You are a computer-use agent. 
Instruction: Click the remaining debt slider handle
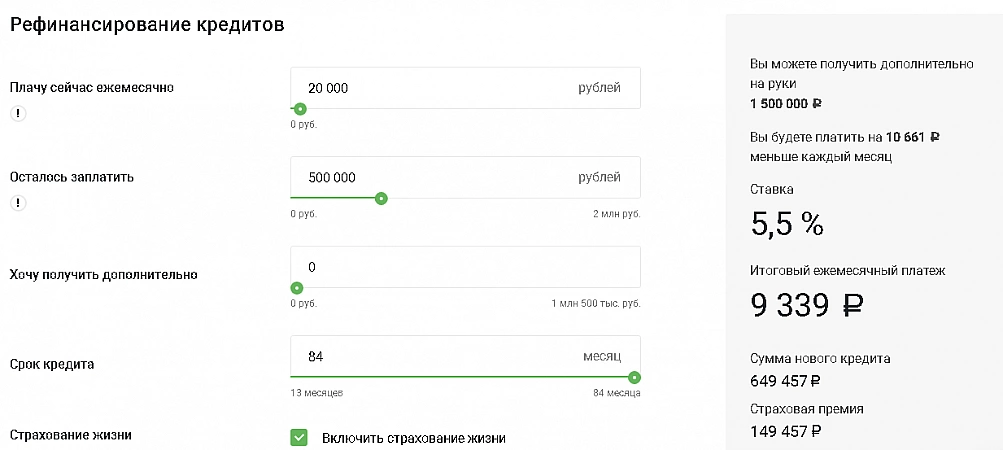(381, 198)
